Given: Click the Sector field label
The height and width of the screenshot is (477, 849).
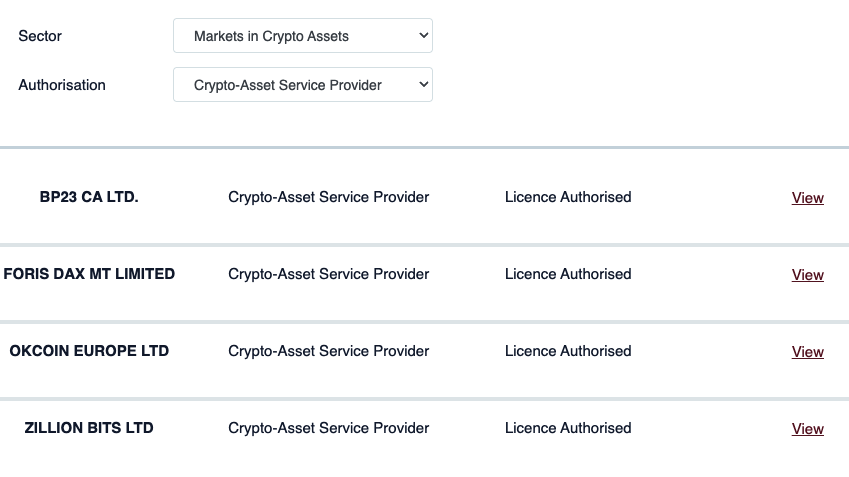Looking at the screenshot, I should [x=40, y=36].
